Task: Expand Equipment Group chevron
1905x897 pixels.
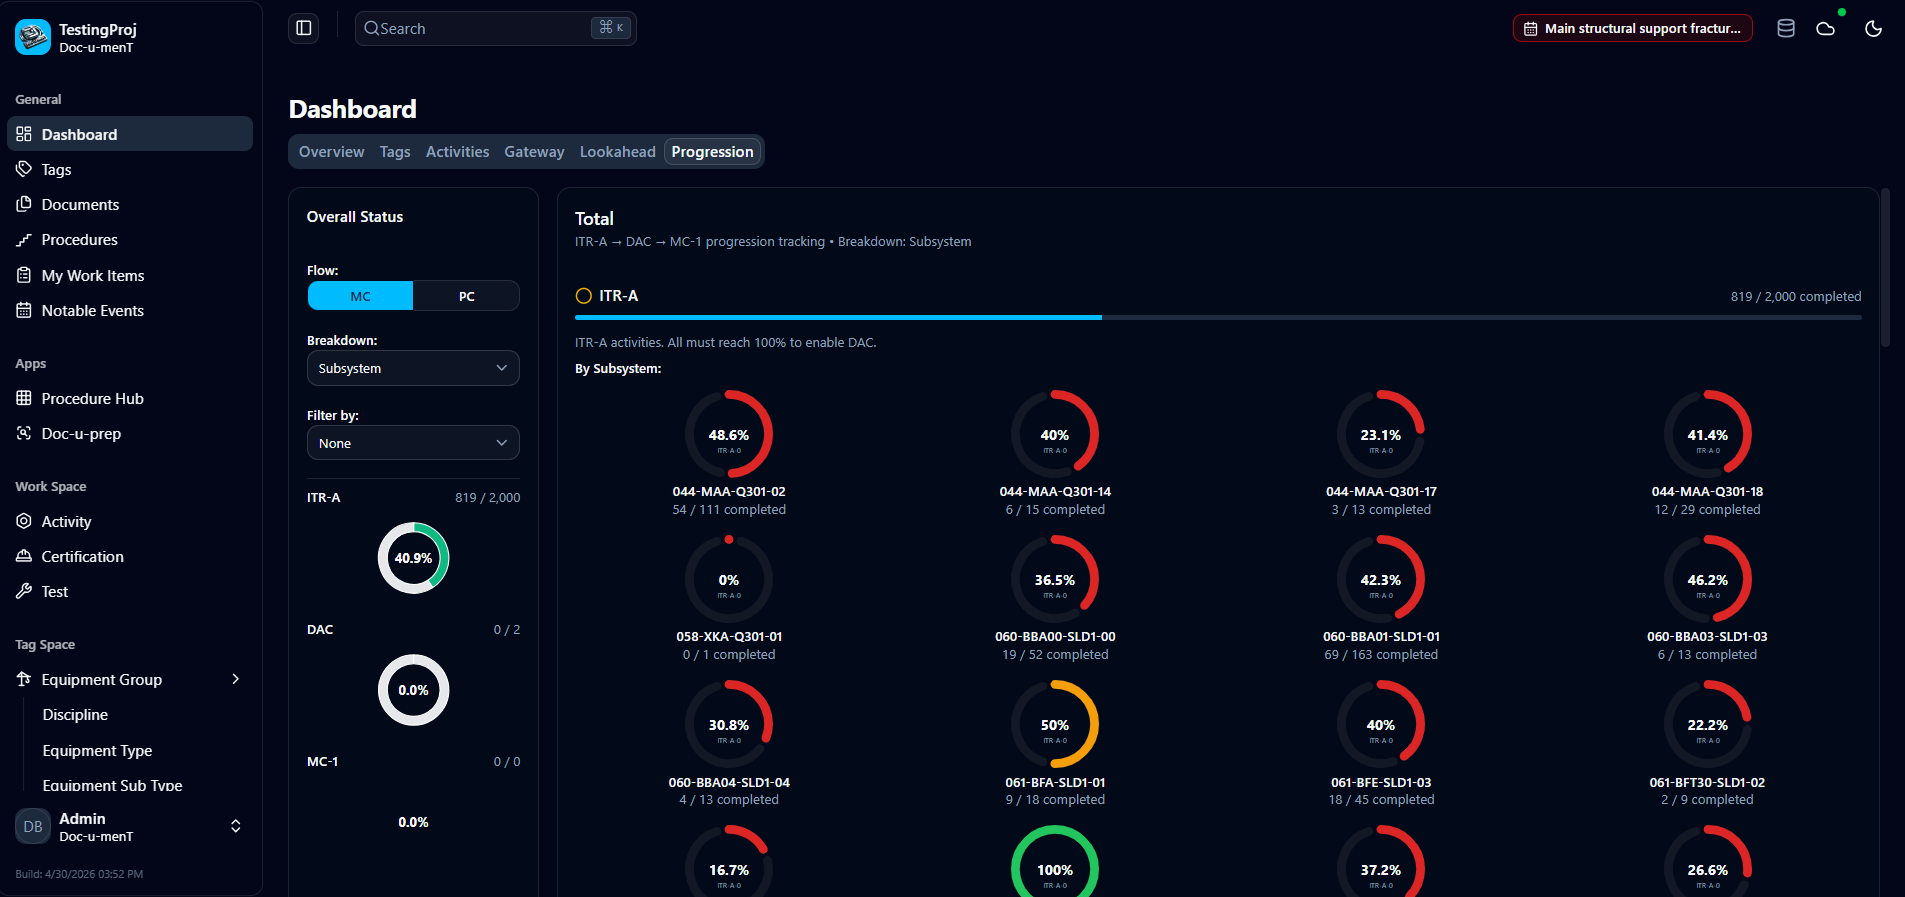Action: pos(236,679)
